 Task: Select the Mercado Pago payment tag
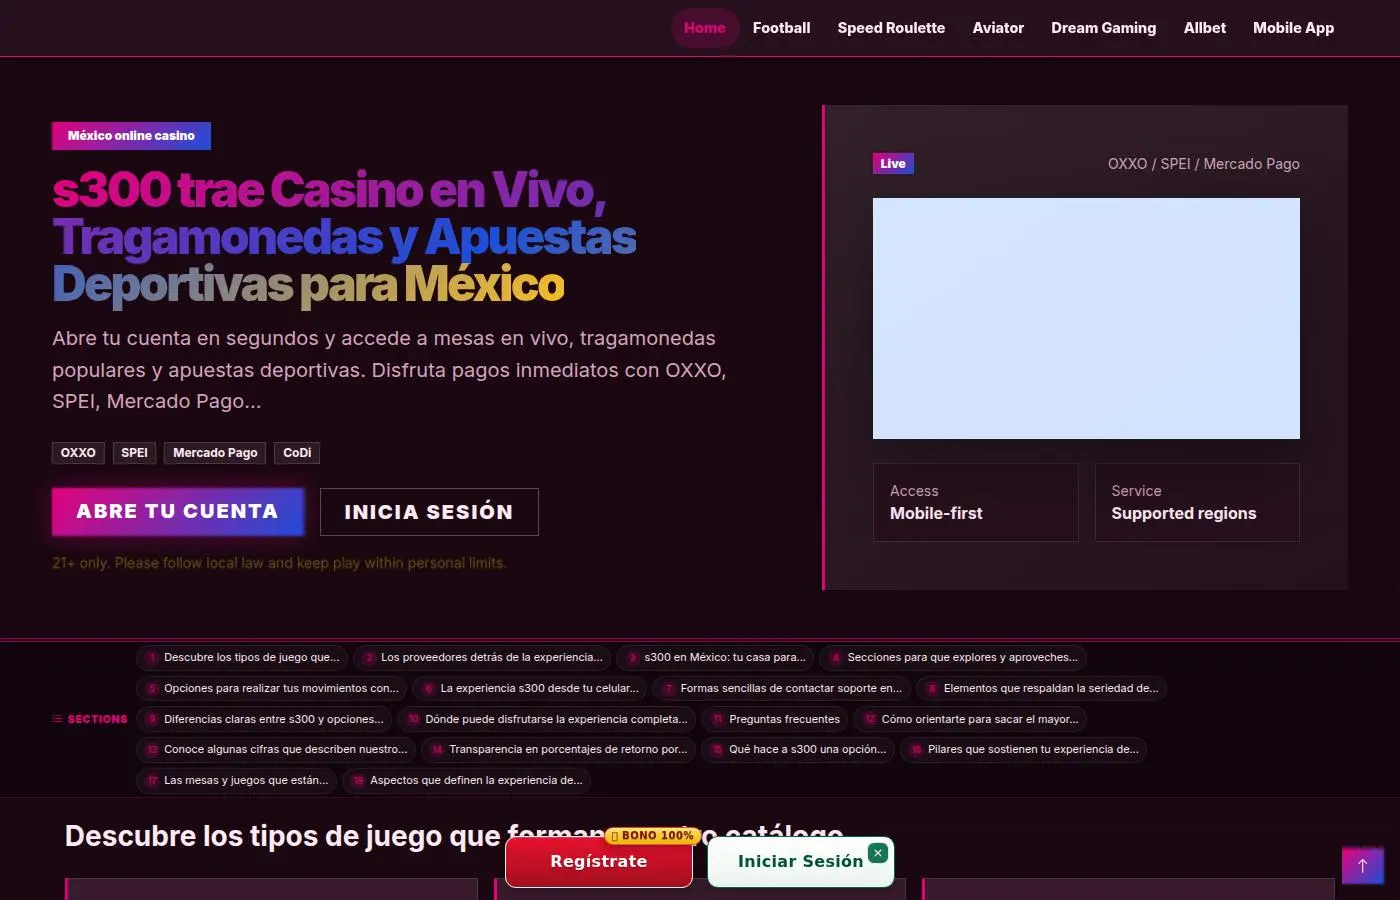(x=215, y=453)
